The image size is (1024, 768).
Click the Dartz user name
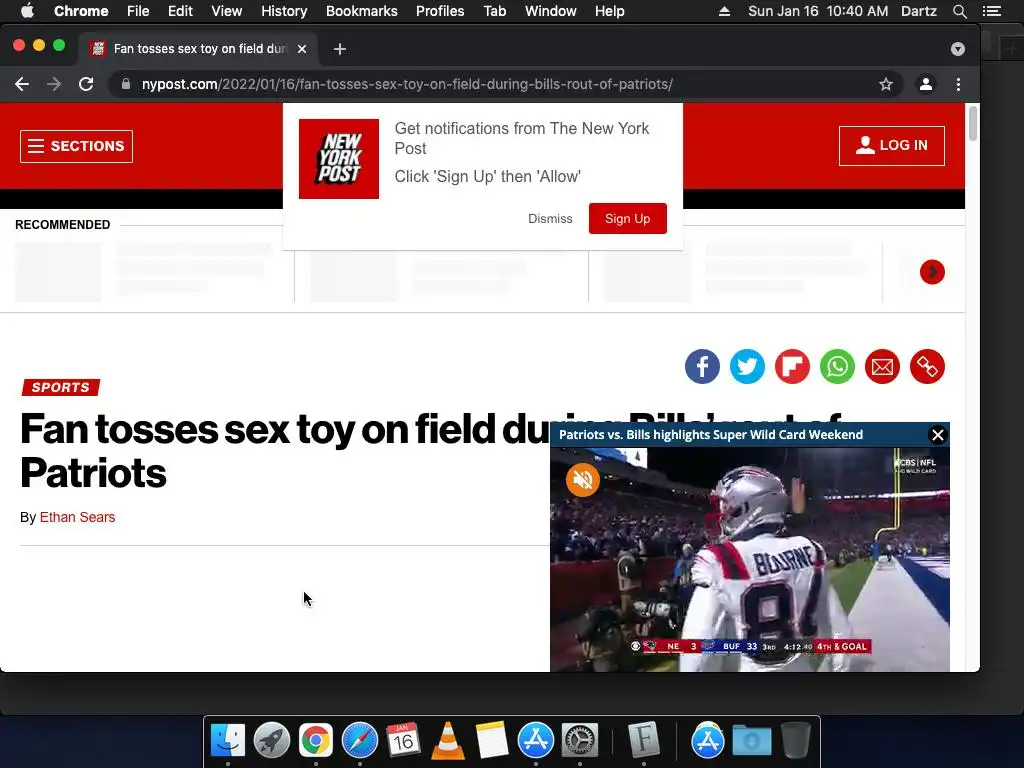coord(918,11)
